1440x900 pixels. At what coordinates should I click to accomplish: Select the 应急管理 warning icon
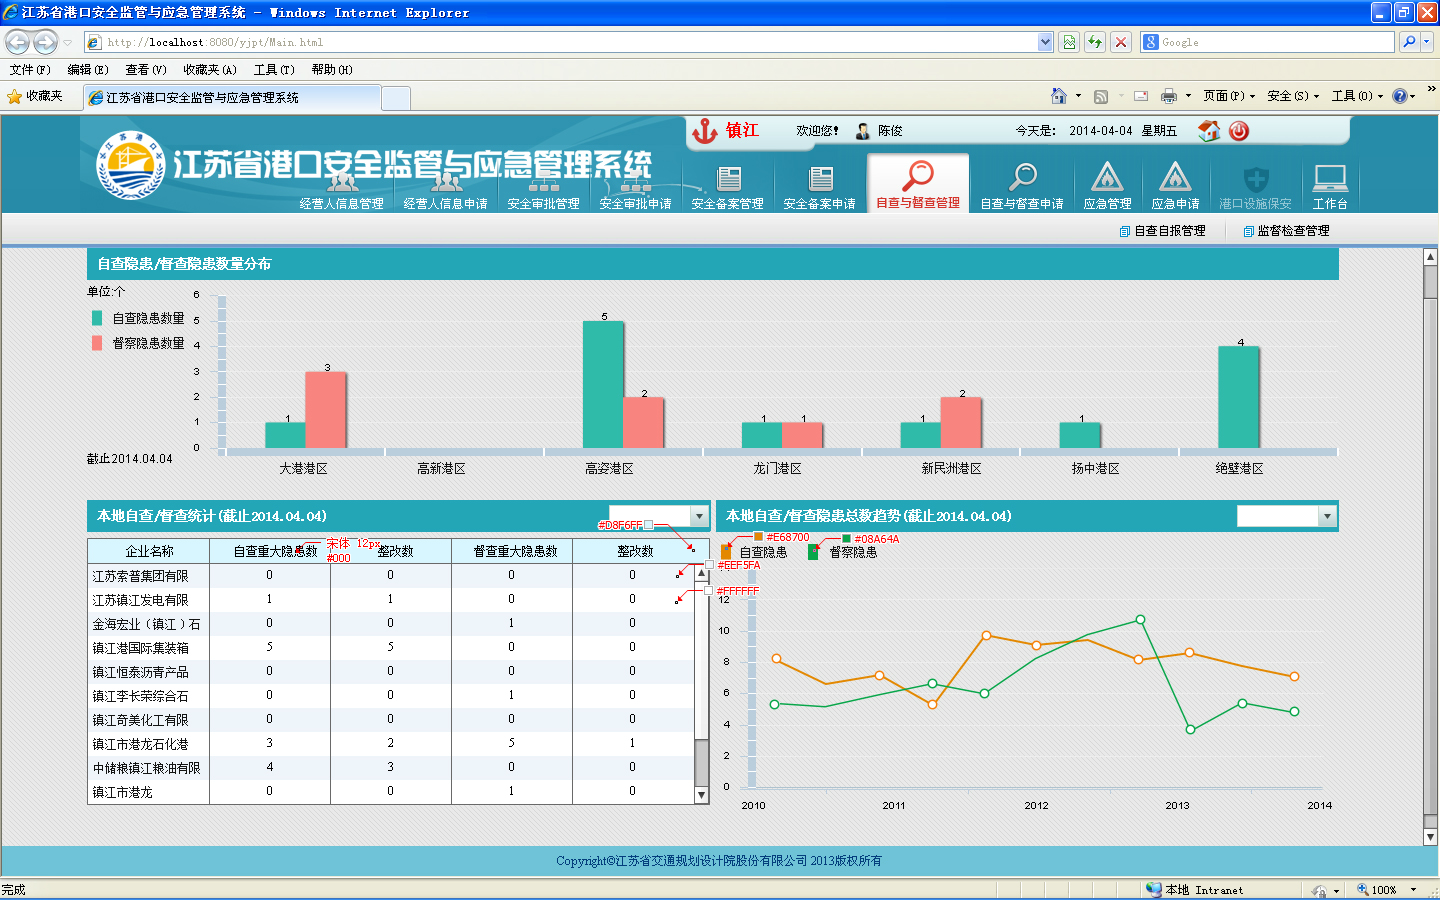[x=1107, y=179]
